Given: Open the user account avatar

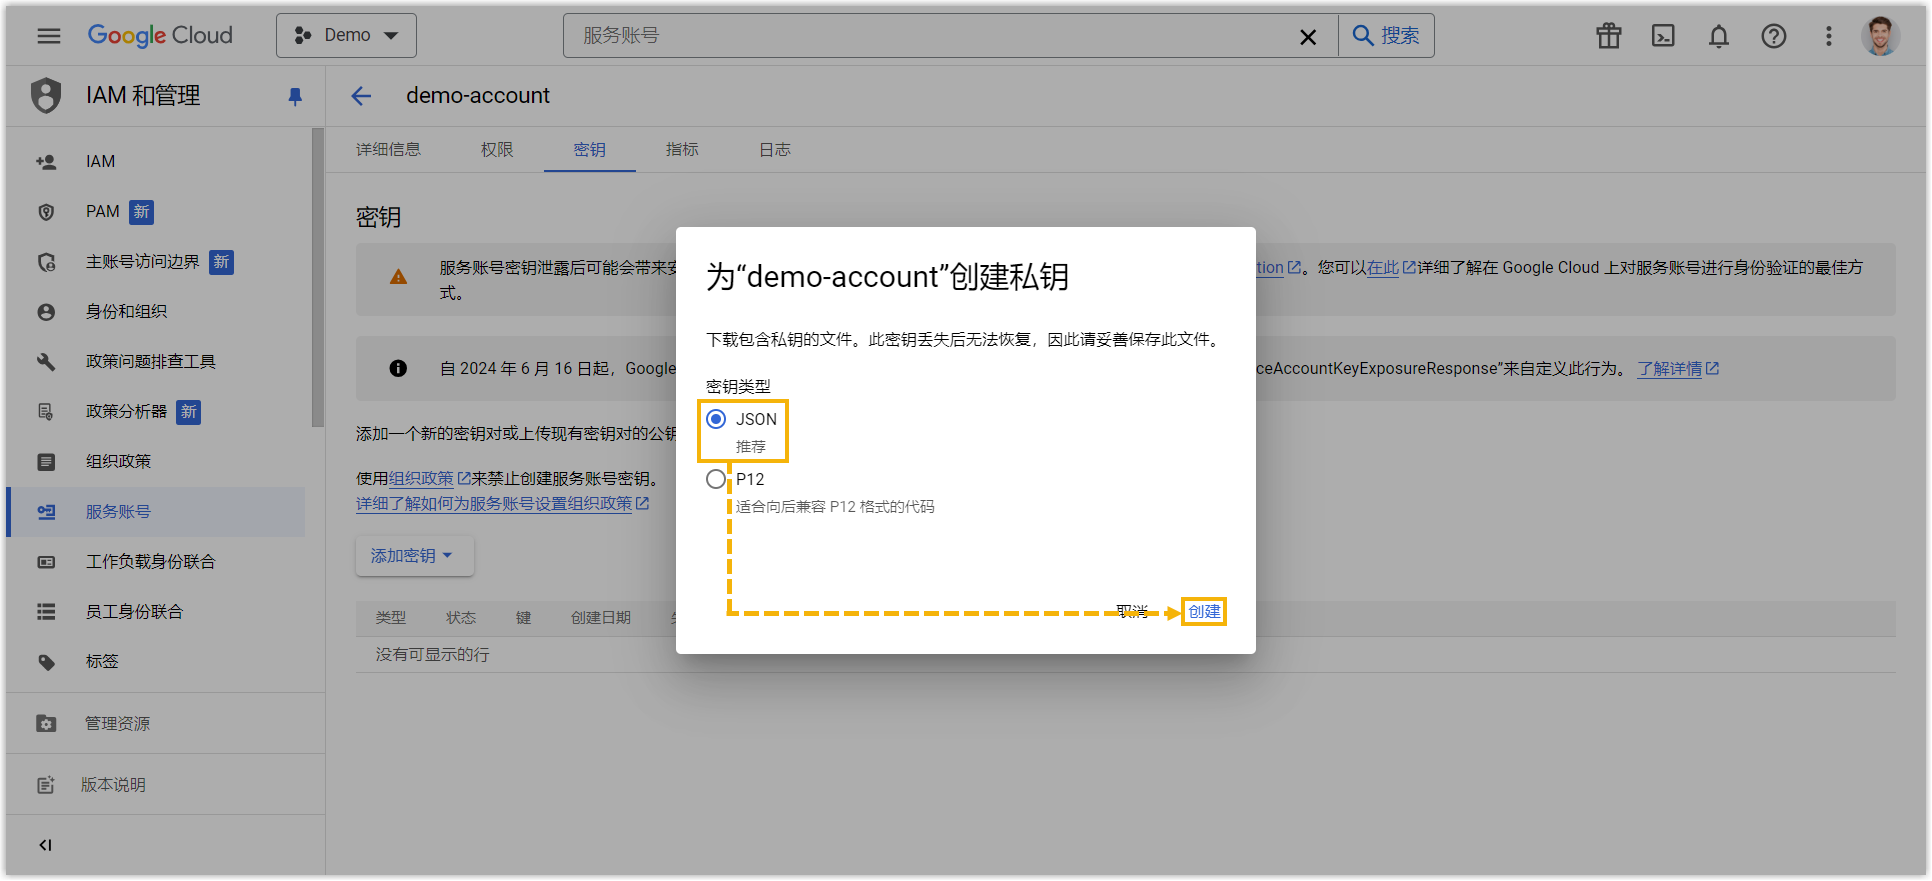Looking at the screenshot, I should [x=1880, y=36].
